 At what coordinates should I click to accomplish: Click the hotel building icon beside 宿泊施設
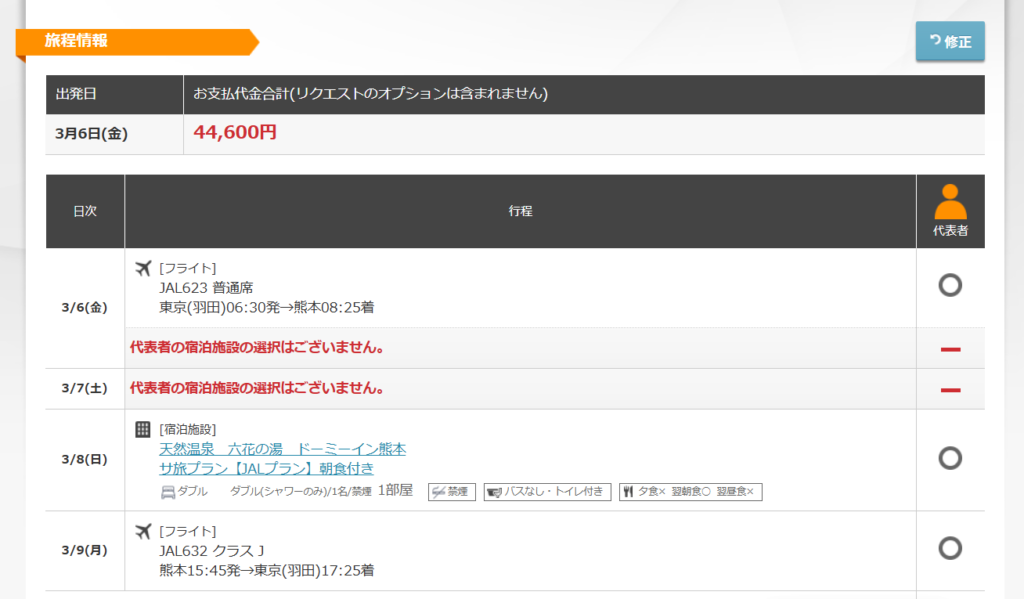tap(143, 429)
